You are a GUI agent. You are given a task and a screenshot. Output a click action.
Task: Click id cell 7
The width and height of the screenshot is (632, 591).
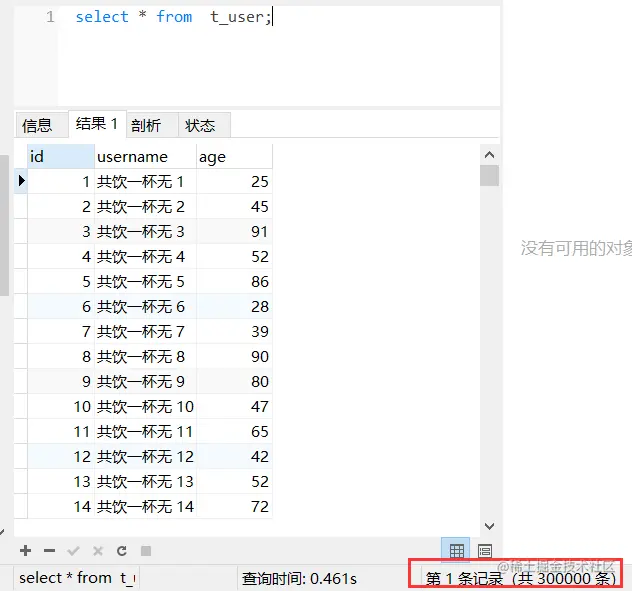pyautogui.click(x=61, y=331)
